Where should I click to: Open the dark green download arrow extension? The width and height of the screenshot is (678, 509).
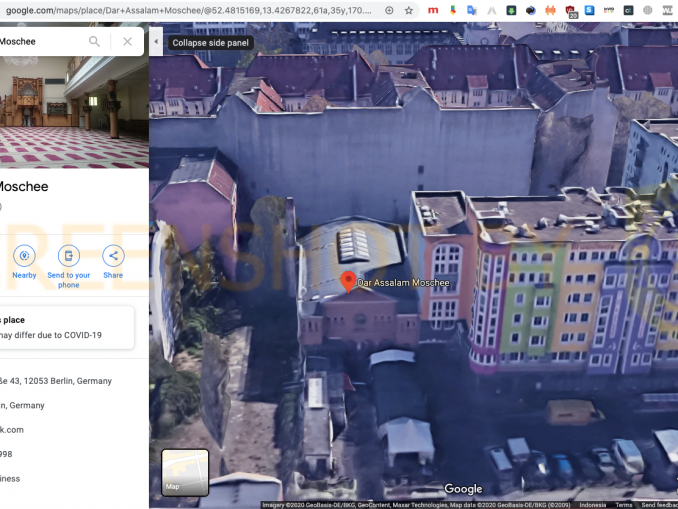pos(511,10)
